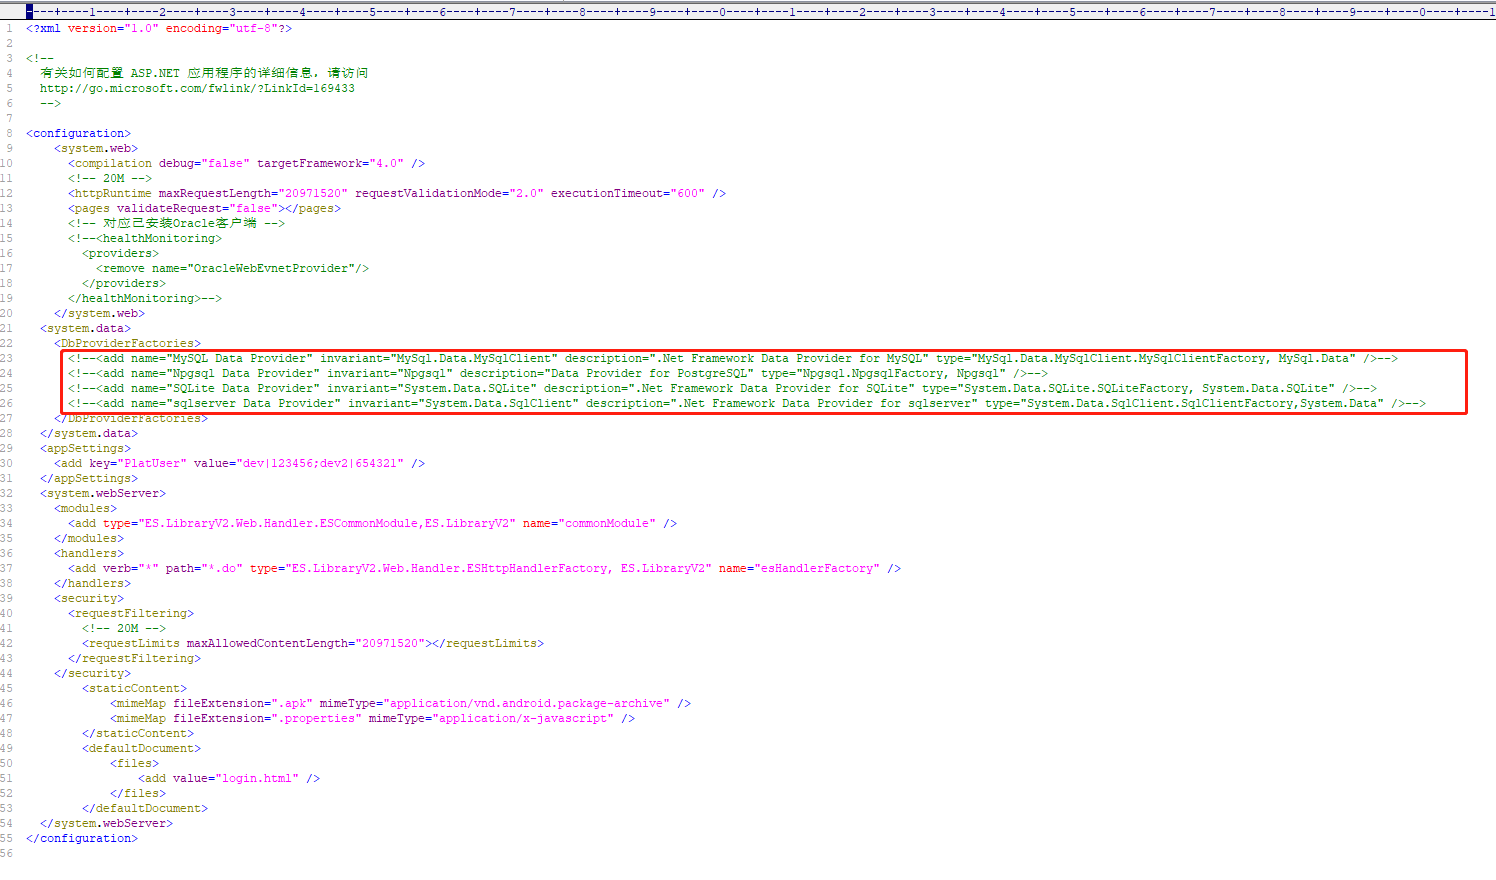Click the opening <providers> tag
The width and height of the screenshot is (1496, 880).
point(120,253)
